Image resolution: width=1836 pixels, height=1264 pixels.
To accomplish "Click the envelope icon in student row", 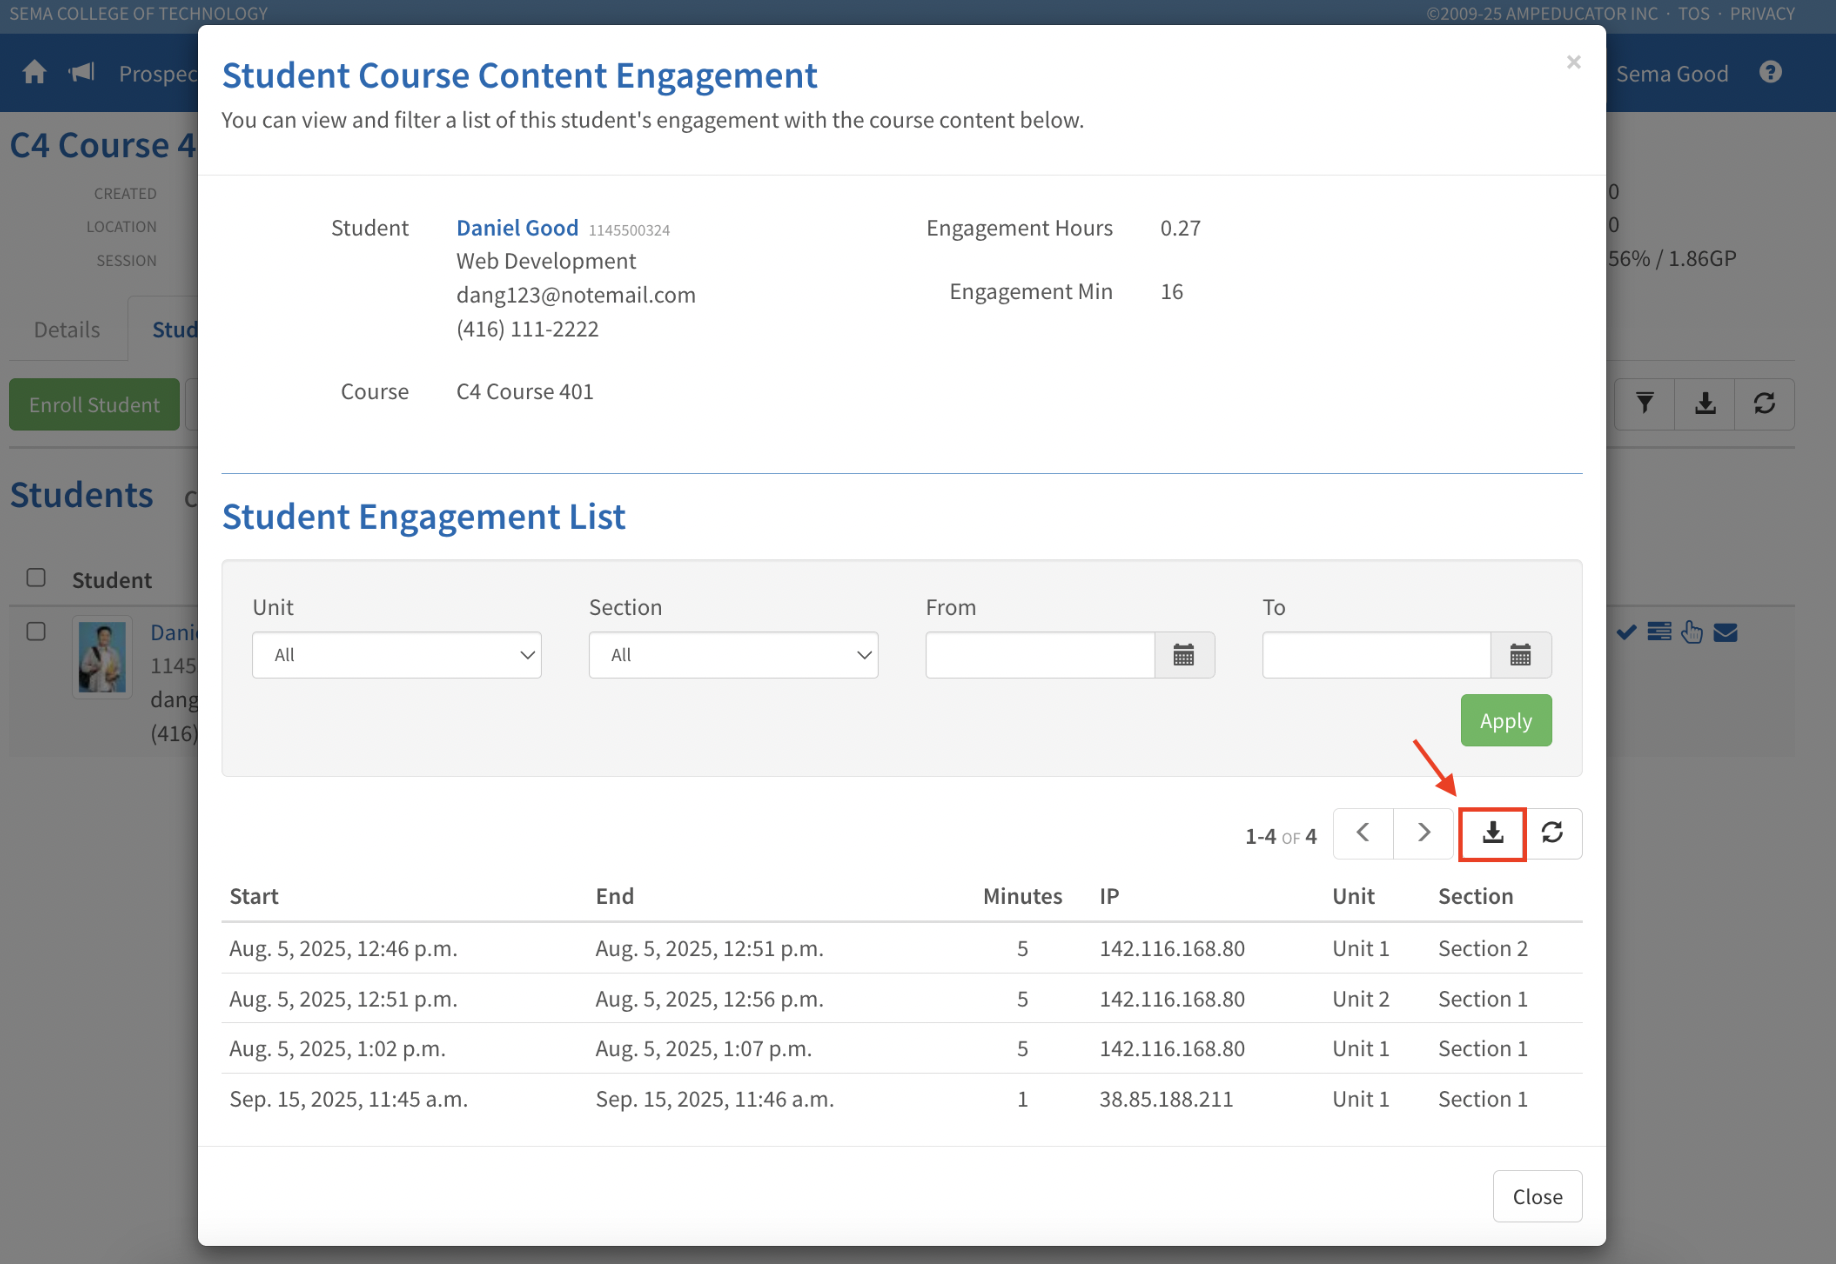I will coord(1725,632).
